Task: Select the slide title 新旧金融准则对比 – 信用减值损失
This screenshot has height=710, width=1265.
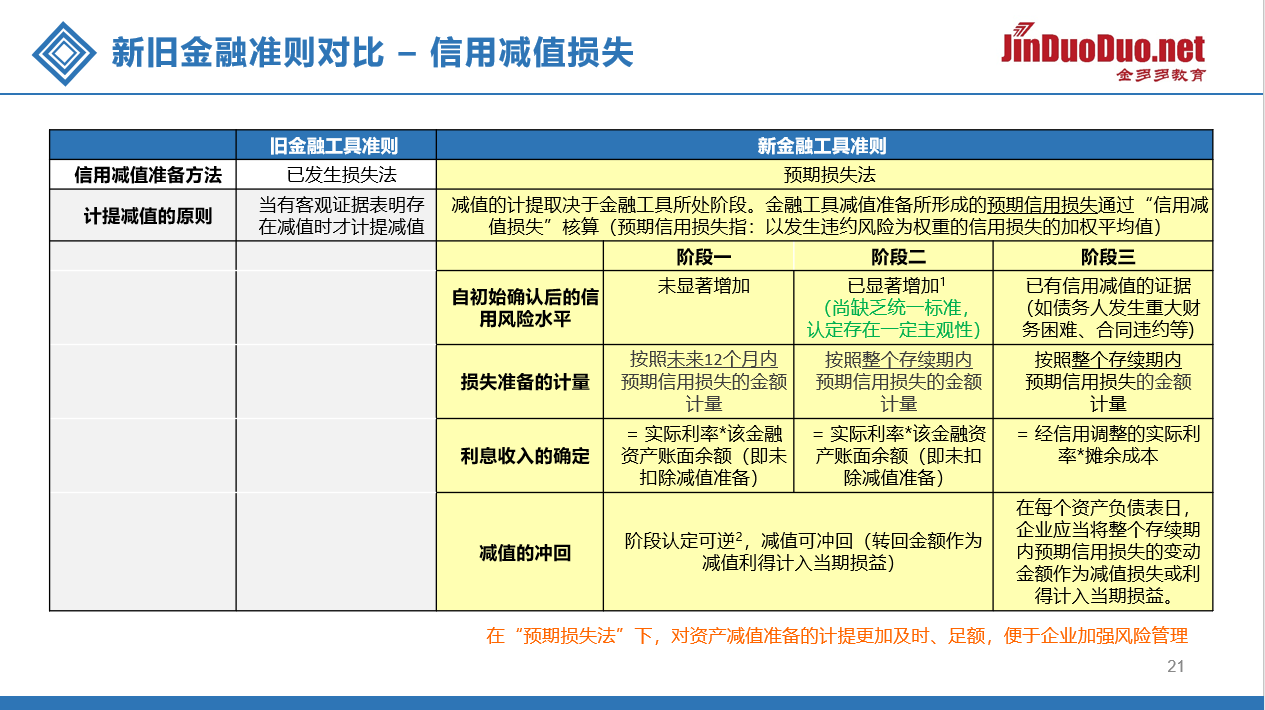Action: click(372, 52)
